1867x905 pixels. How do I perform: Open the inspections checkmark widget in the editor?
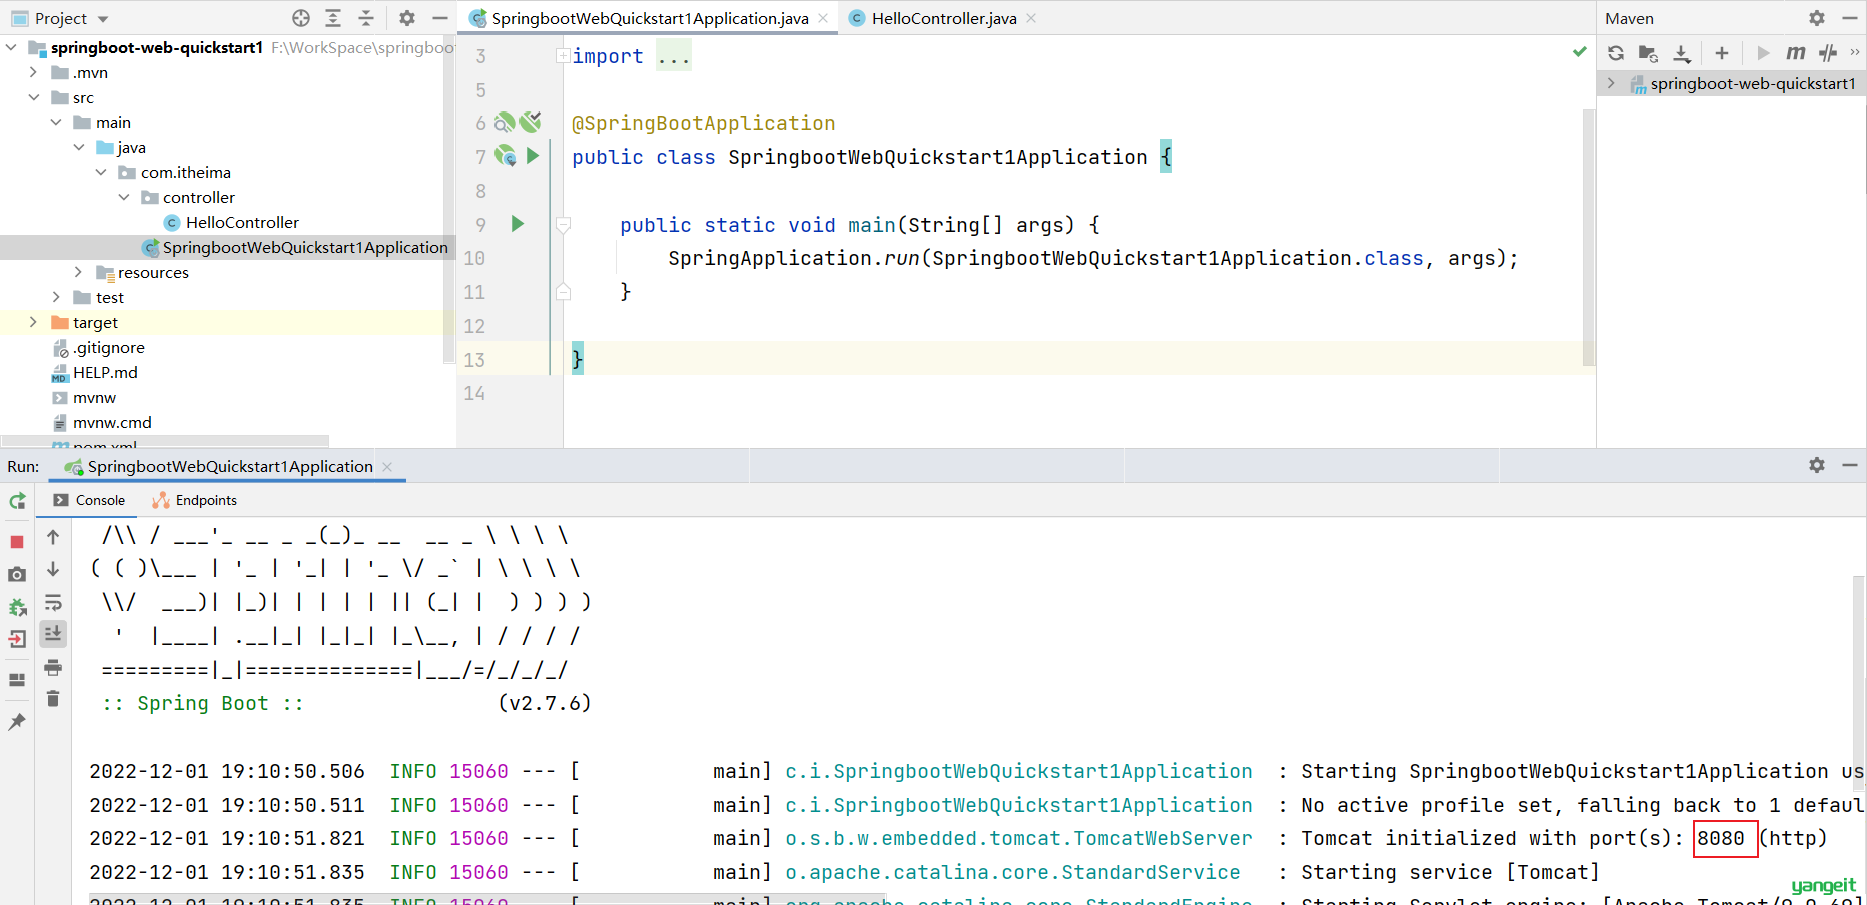pyautogui.click(x=1580, y=52)
